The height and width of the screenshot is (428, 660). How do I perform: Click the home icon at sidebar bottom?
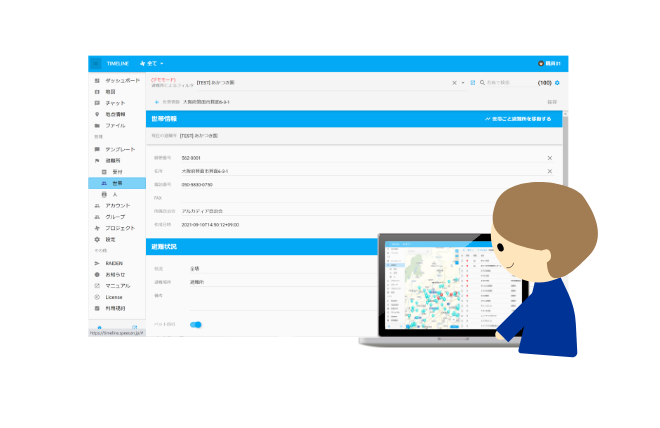tap(99, 327)
